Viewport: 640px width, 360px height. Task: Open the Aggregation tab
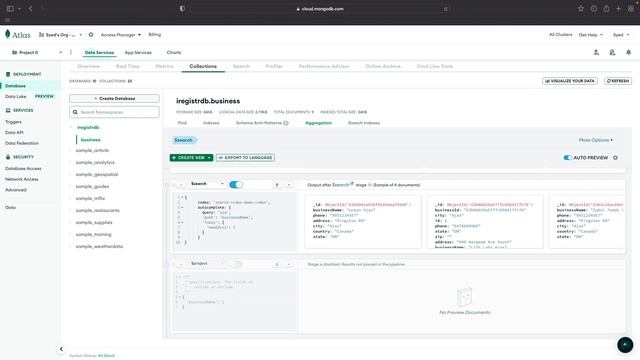tap(318, 123)
